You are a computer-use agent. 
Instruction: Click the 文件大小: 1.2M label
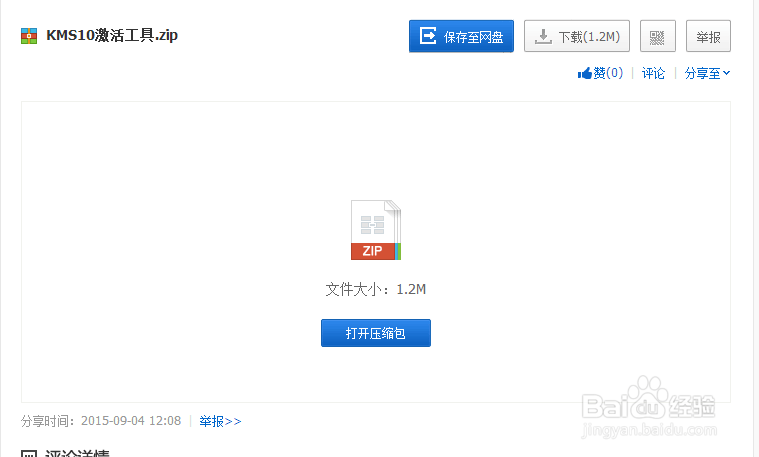coord(376,289)
